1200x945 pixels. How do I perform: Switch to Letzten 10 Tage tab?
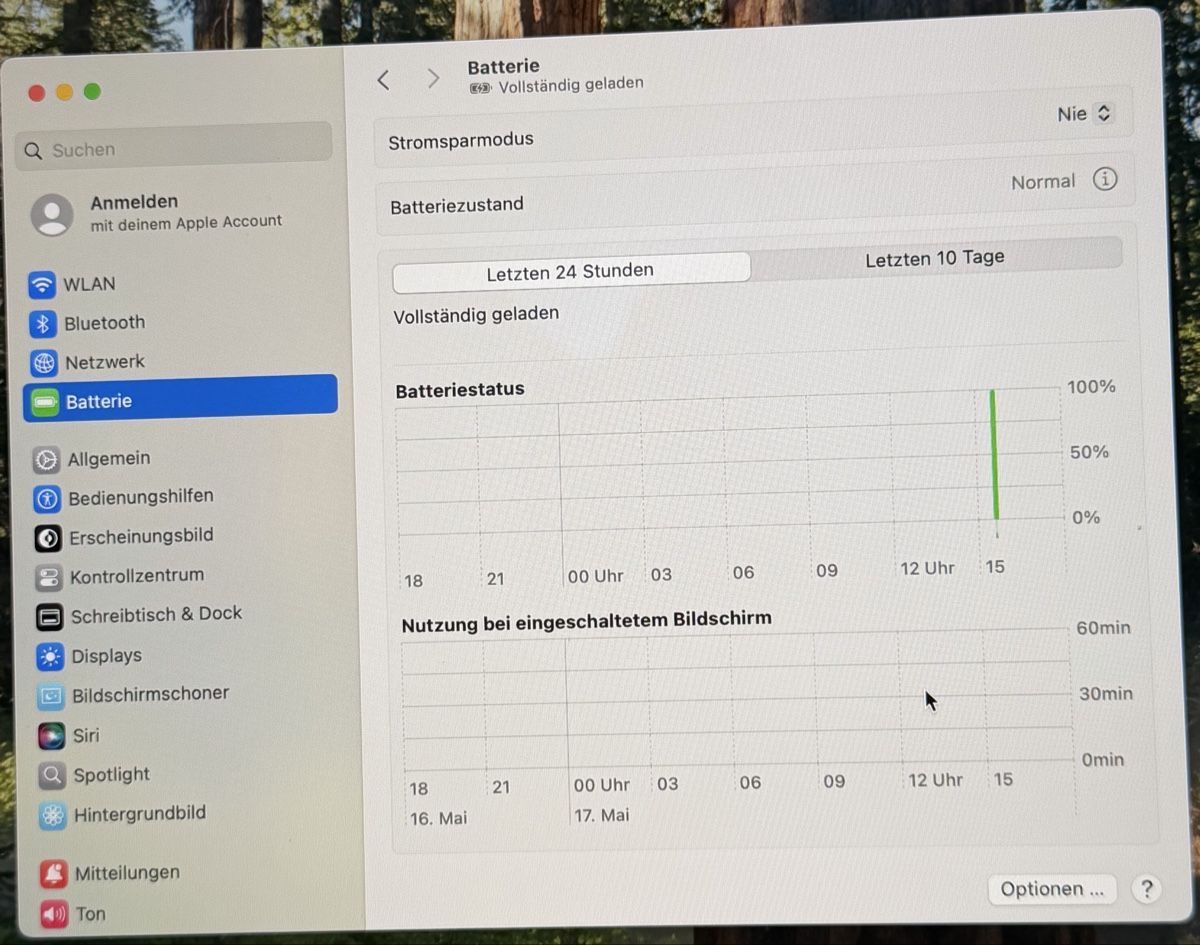click(x=935, y=258)
